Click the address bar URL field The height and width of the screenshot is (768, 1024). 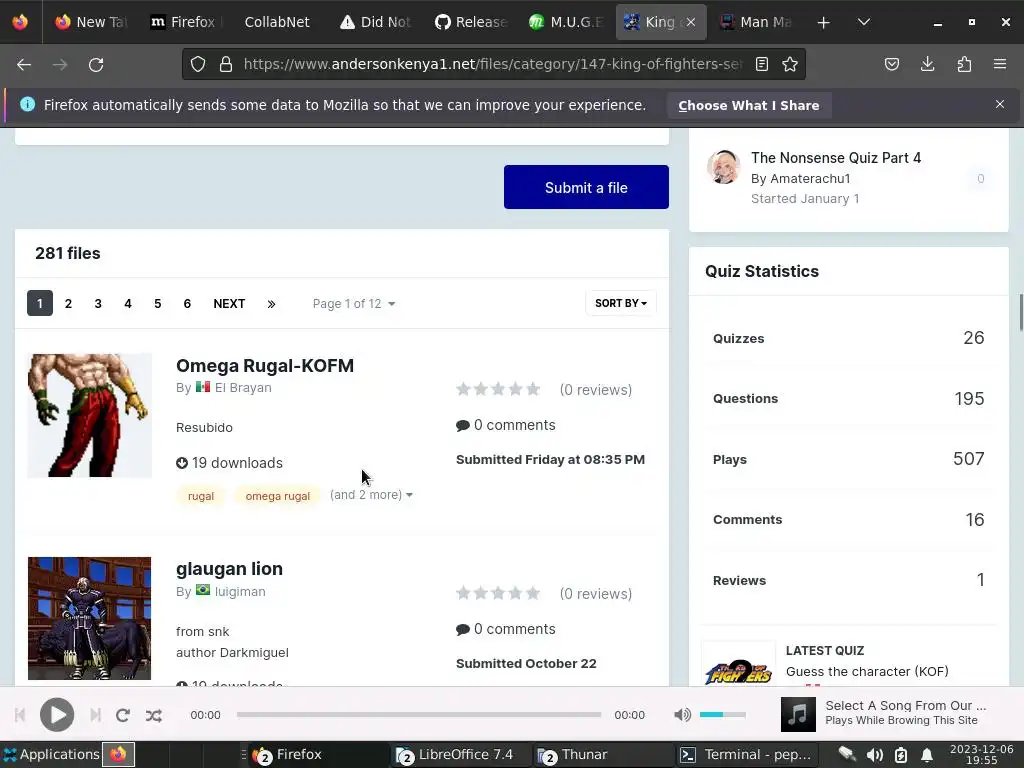492,64
